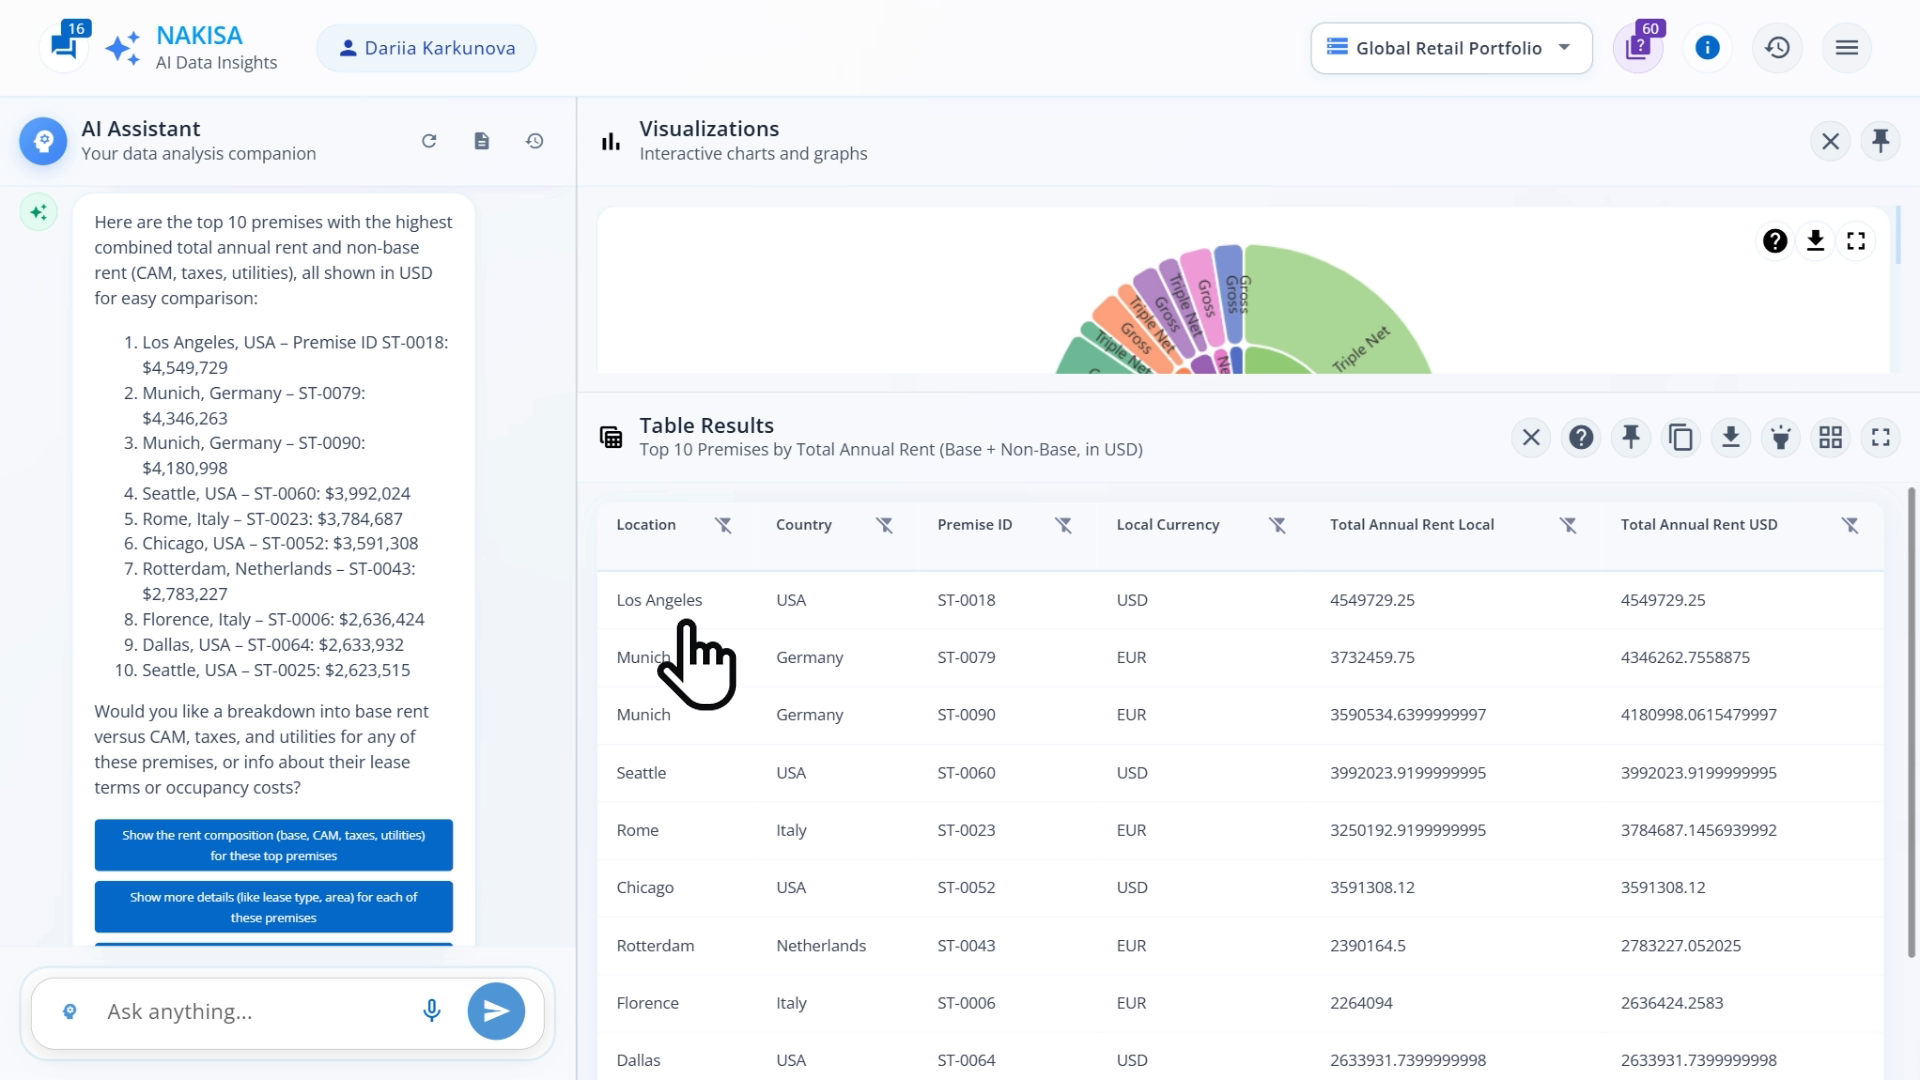Open the hamburger main menu
Viewport: 1920px width, 1080px height.
(x=1846, y=48)
